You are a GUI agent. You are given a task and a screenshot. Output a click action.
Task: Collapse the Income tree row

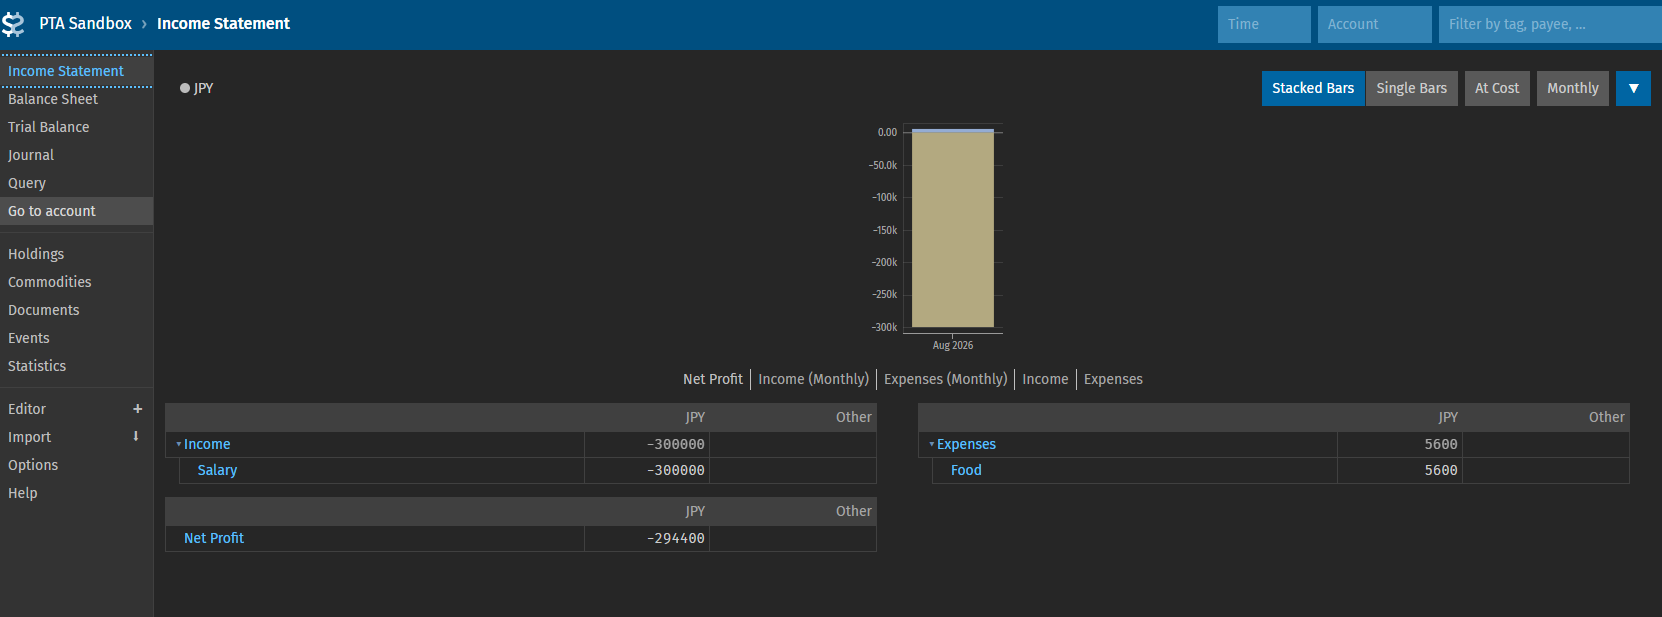tap(179, 444)
